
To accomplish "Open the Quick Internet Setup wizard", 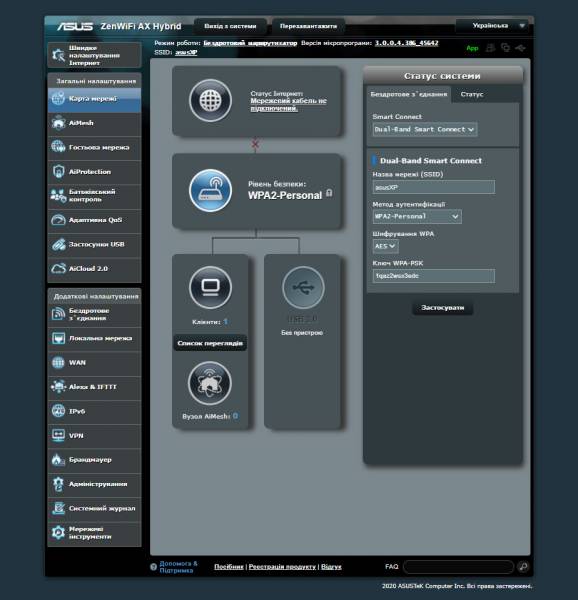I will (x=94, y=55).
